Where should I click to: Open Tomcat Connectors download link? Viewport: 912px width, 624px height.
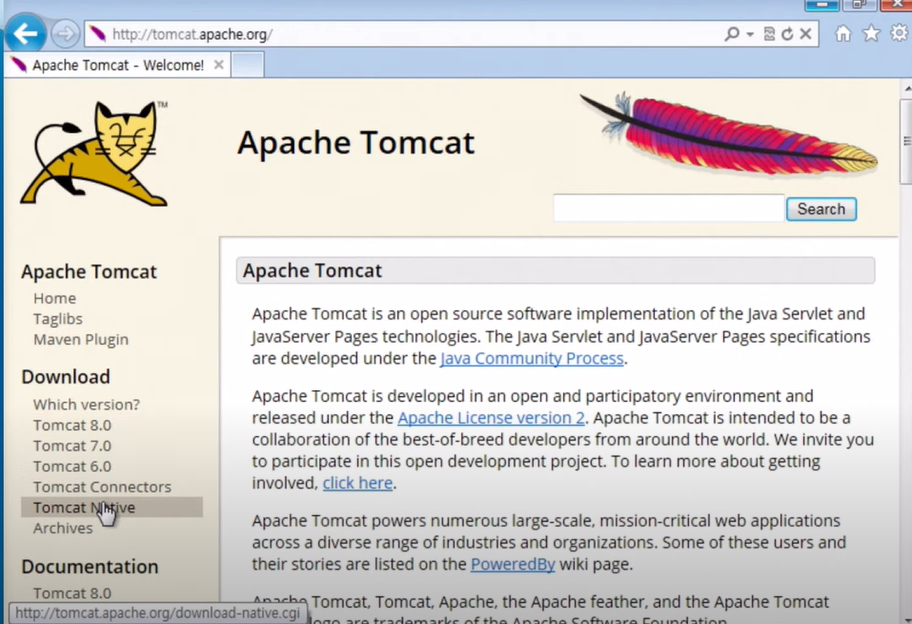pos(102,487)
